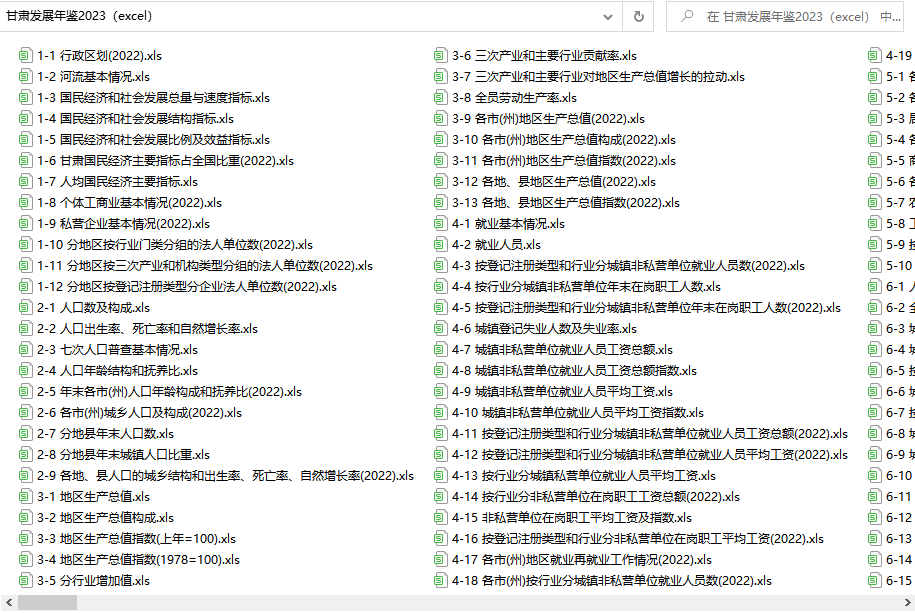Click the refresh button beside address bar

(x=638, y=16)
